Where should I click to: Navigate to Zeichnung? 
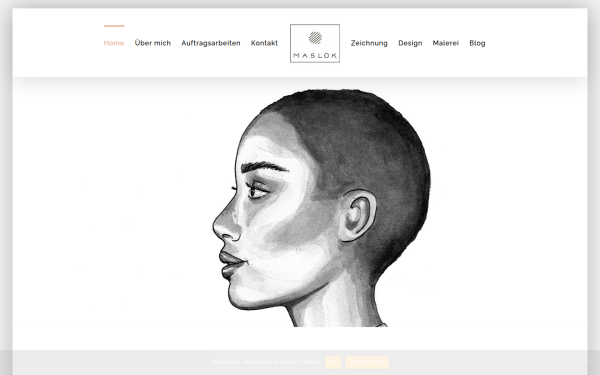coord(369,43)
